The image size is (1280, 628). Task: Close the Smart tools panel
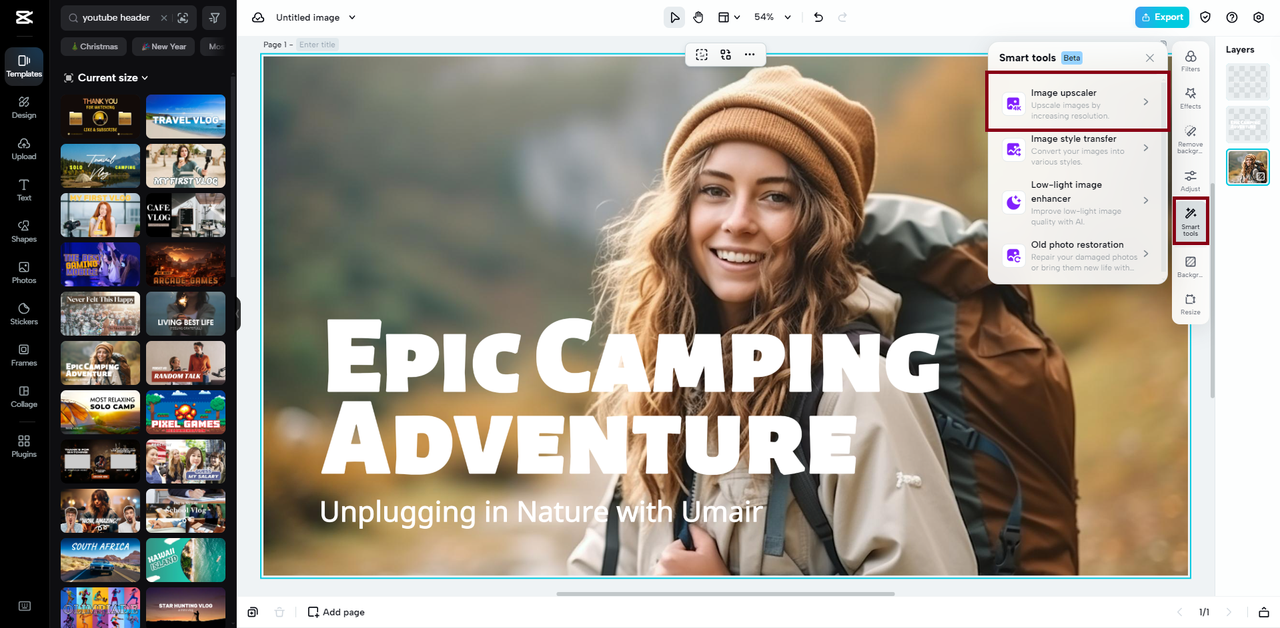[1150, 58]
